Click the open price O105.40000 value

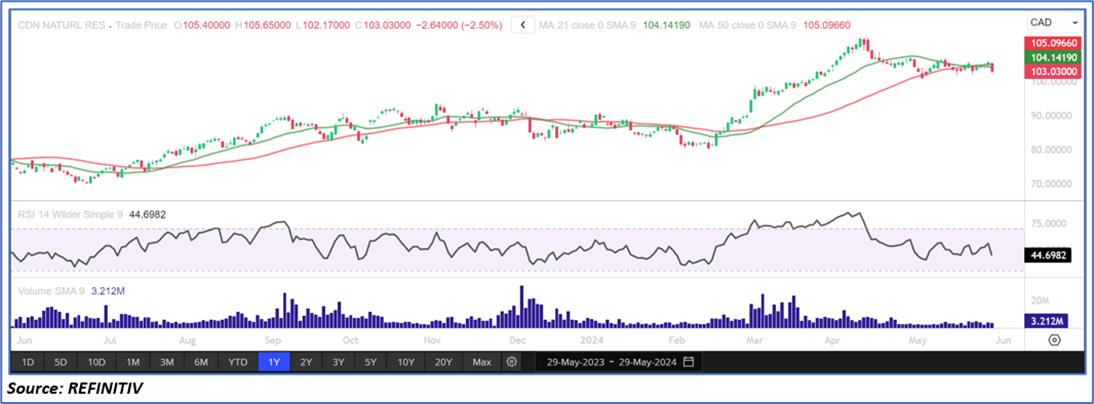202,25
